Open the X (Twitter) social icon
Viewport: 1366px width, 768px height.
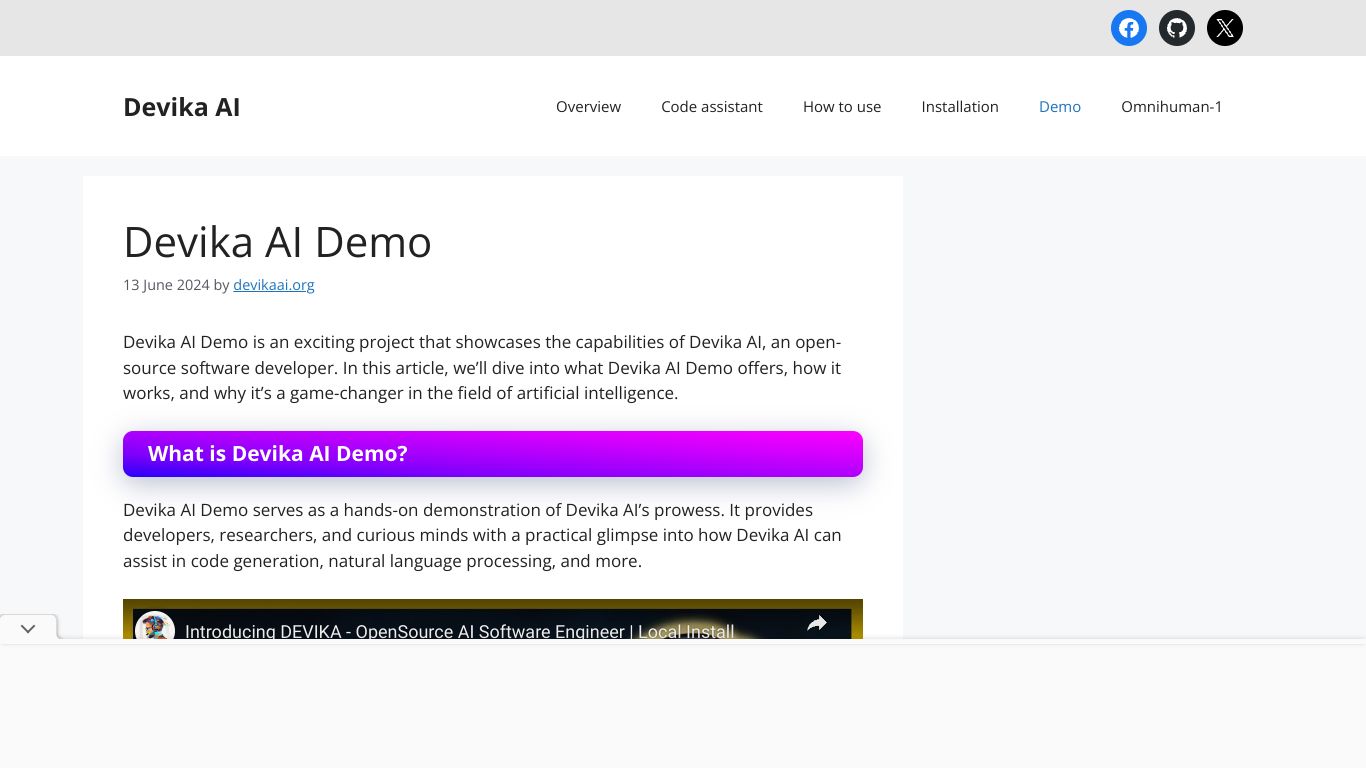(1225, 28)
